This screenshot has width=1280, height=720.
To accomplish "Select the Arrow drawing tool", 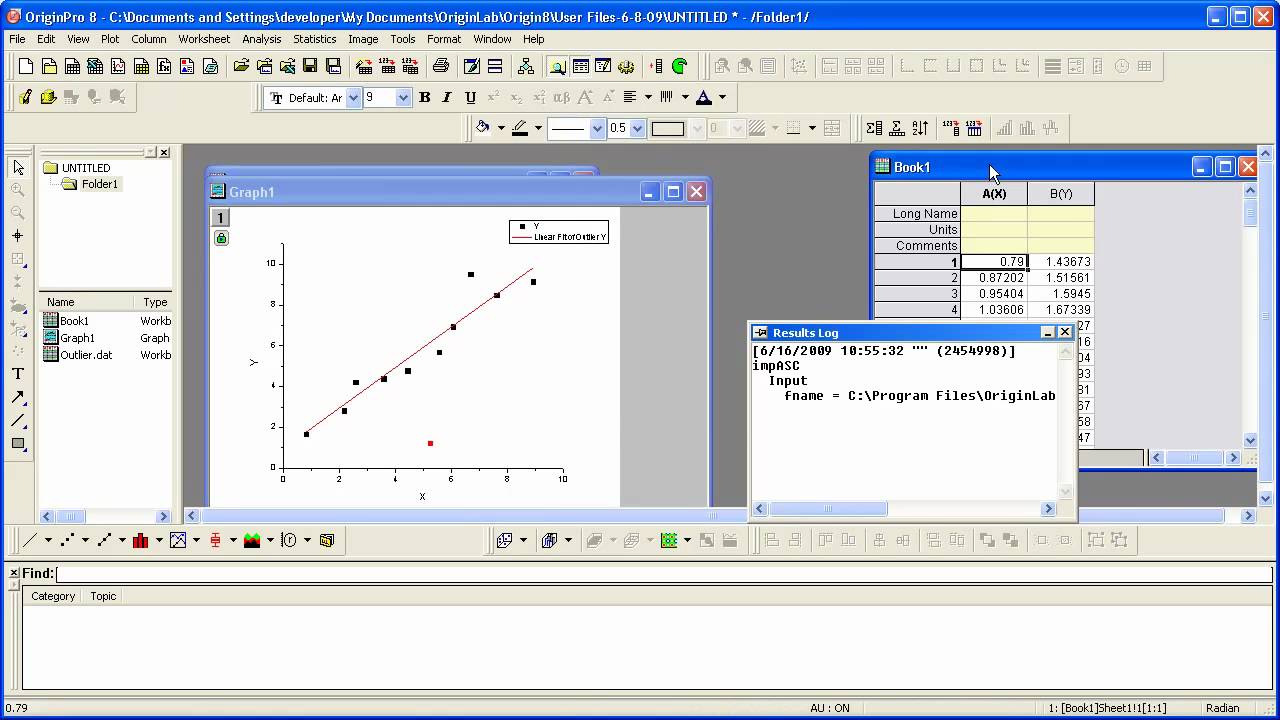I will pos(18,398).
